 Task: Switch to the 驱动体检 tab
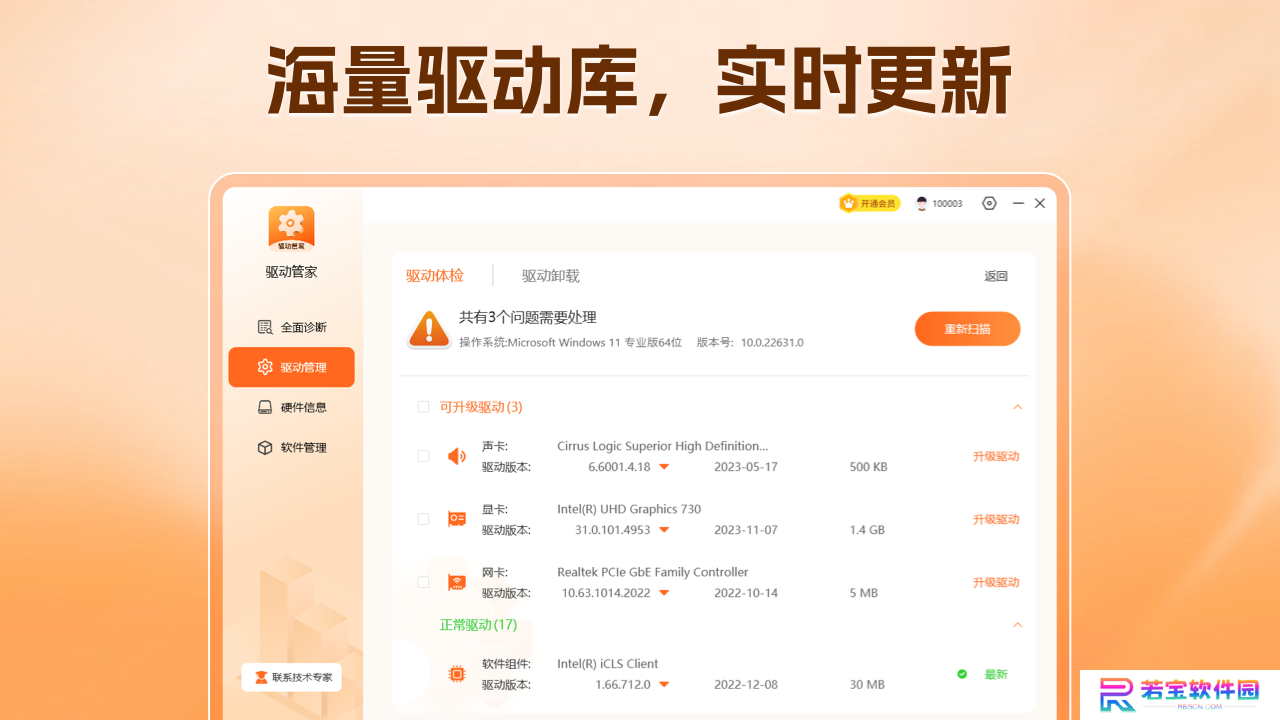pos(435,276)
